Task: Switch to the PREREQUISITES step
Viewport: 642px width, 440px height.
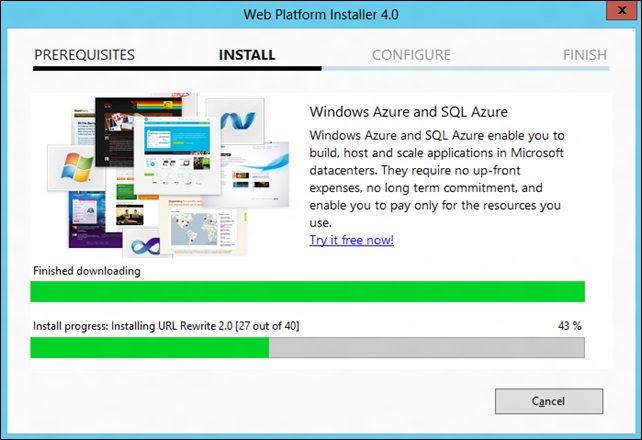Action: 84,55
